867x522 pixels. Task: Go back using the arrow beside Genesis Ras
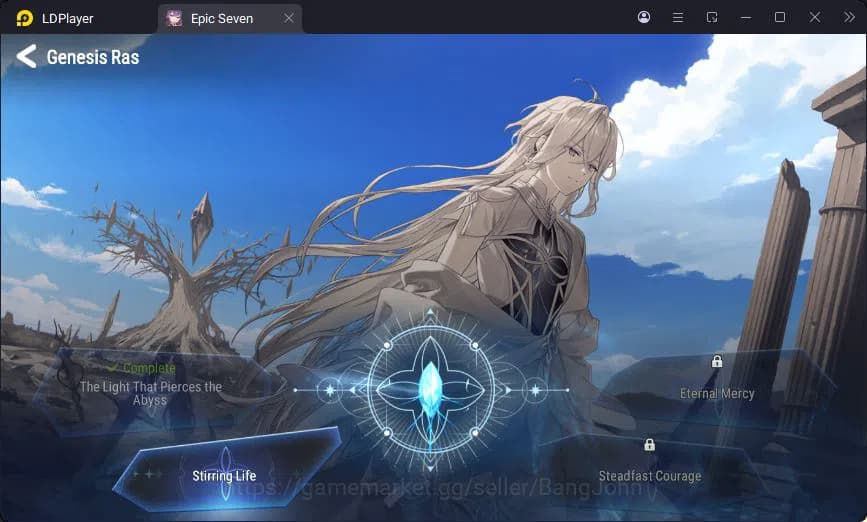(26, 57)
